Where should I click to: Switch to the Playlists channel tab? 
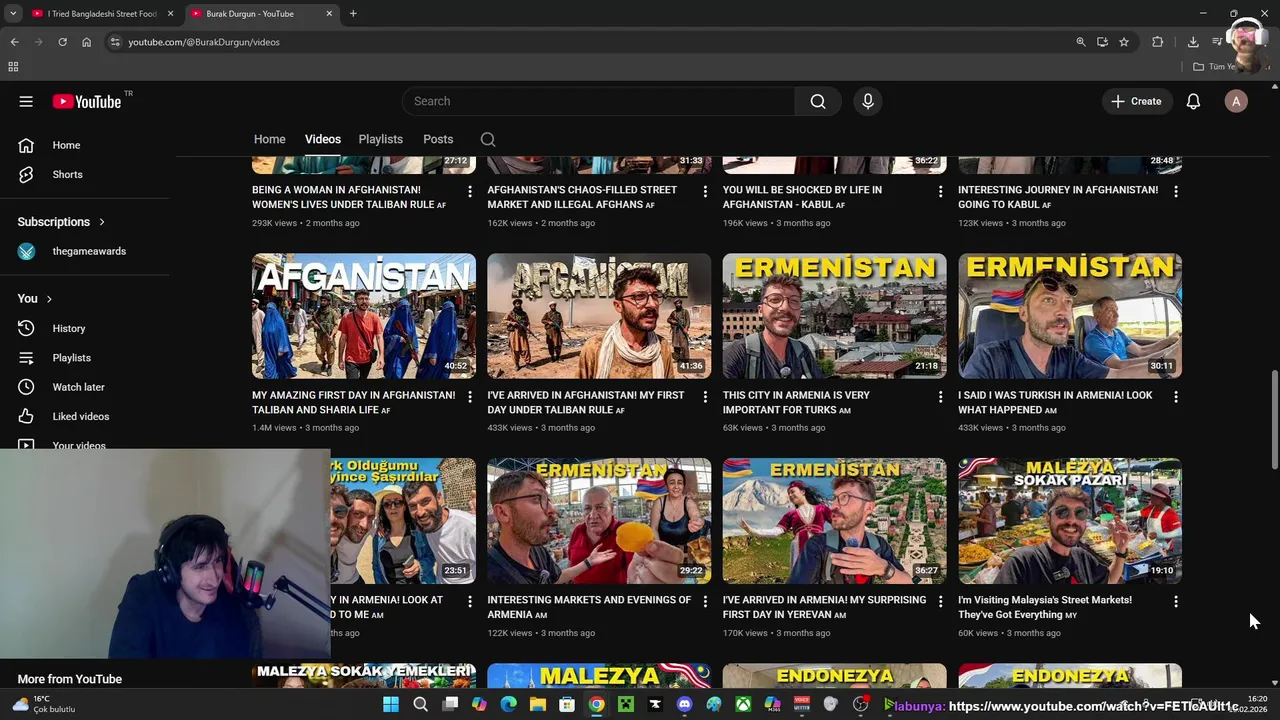(x=380, y=139)
